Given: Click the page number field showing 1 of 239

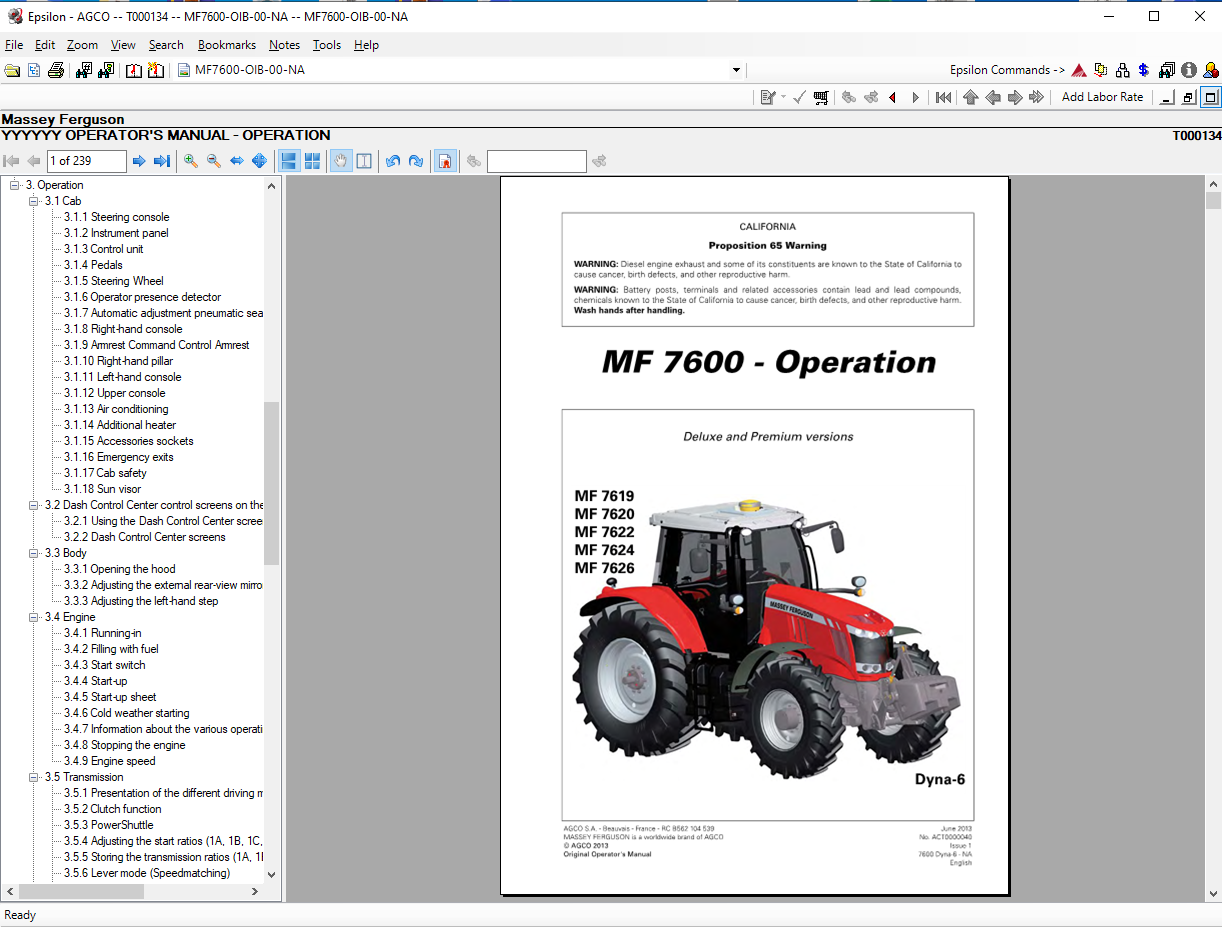Looking at the screenshot, I should pyautogui.click(x=86, y=161).
